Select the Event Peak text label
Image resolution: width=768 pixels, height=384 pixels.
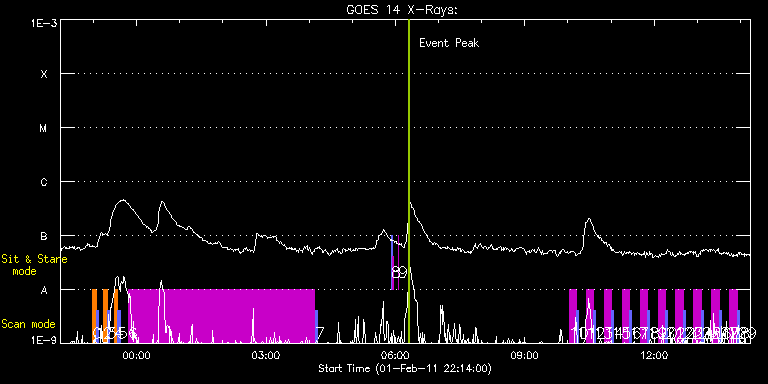coord(449,43)
